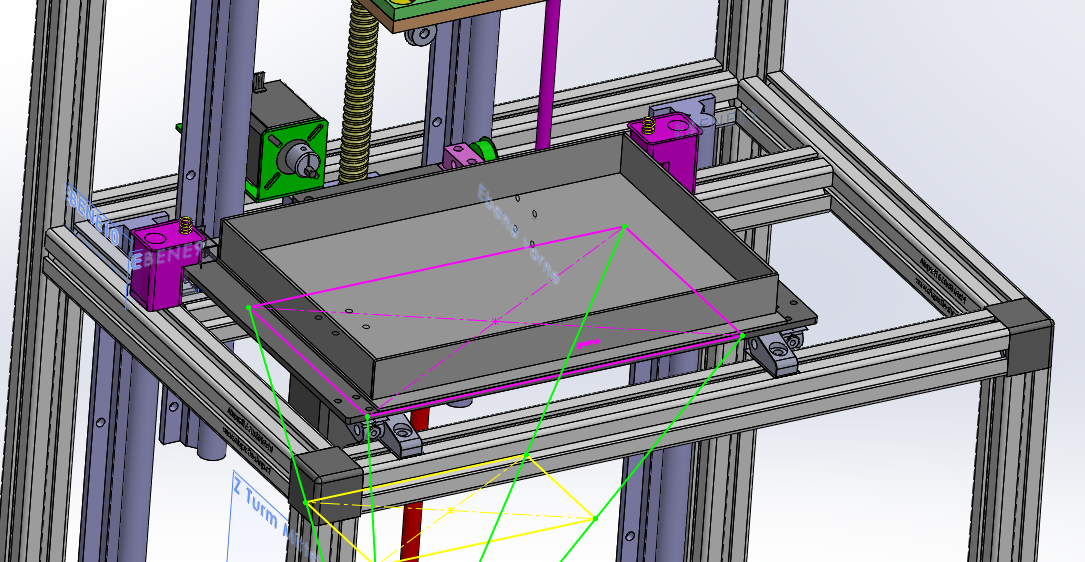This screenshot has height=562, width=1085.
Task: Click the bearing block under right tray corner
Action: click(775, 354)
